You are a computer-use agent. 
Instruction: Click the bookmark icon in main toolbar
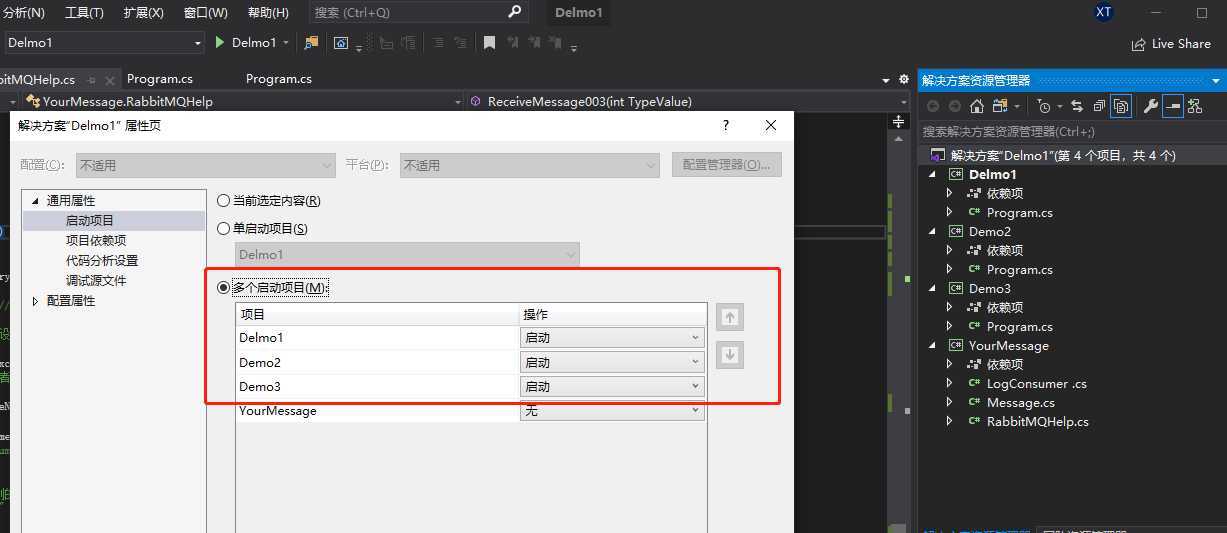click(x=489, y=42)
